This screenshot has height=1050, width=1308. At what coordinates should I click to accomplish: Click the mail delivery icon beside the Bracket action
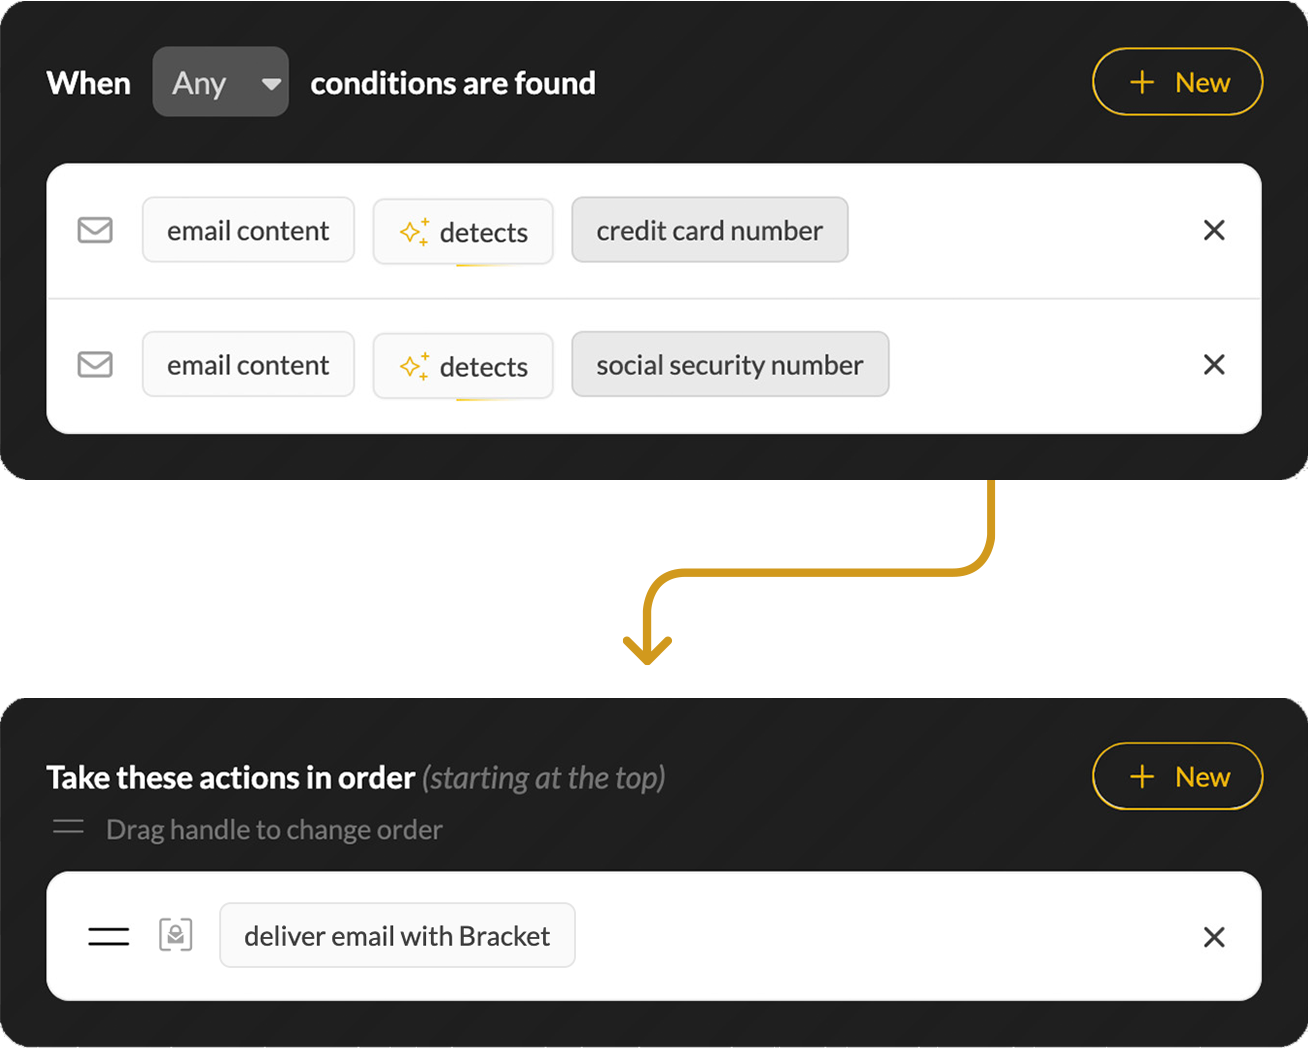(176, 935)
